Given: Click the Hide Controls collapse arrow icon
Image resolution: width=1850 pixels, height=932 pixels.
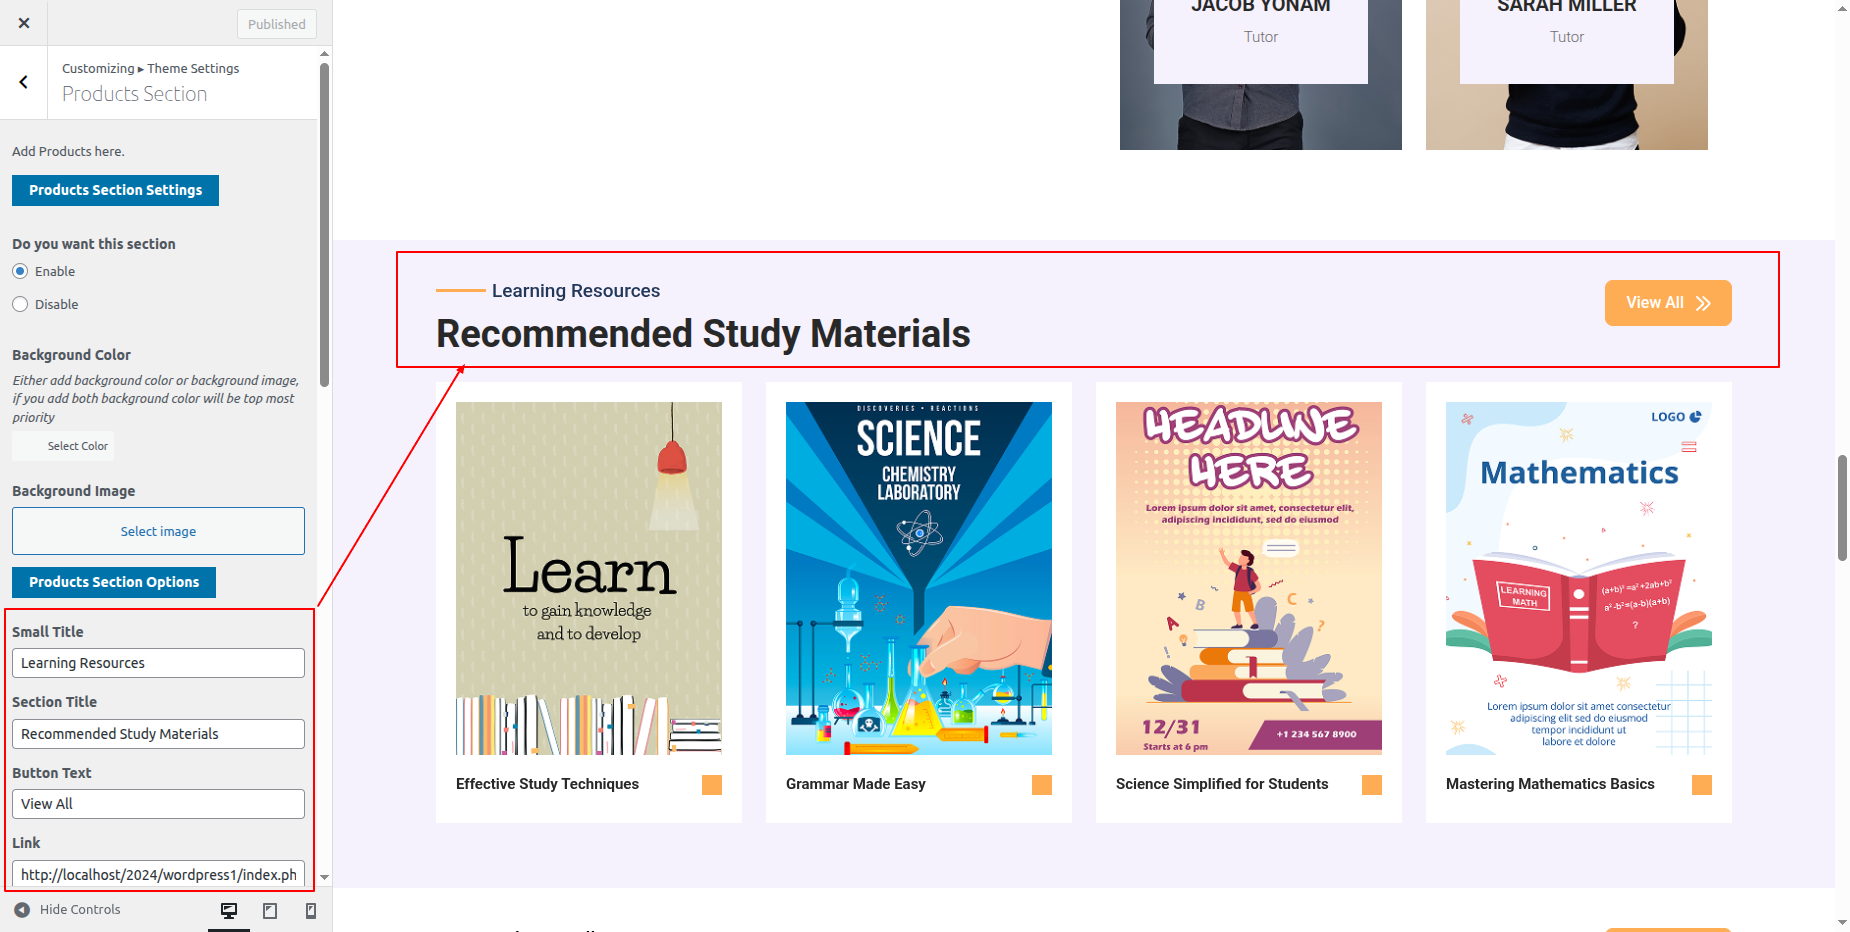Looking at the screenshot, I should [22, 910].
